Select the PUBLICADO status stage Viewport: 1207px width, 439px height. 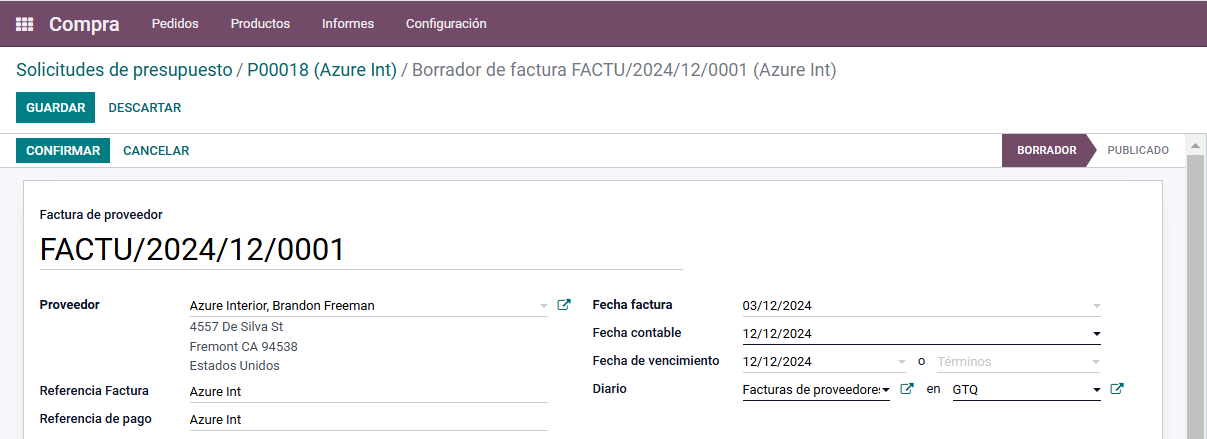(1137, 151)
